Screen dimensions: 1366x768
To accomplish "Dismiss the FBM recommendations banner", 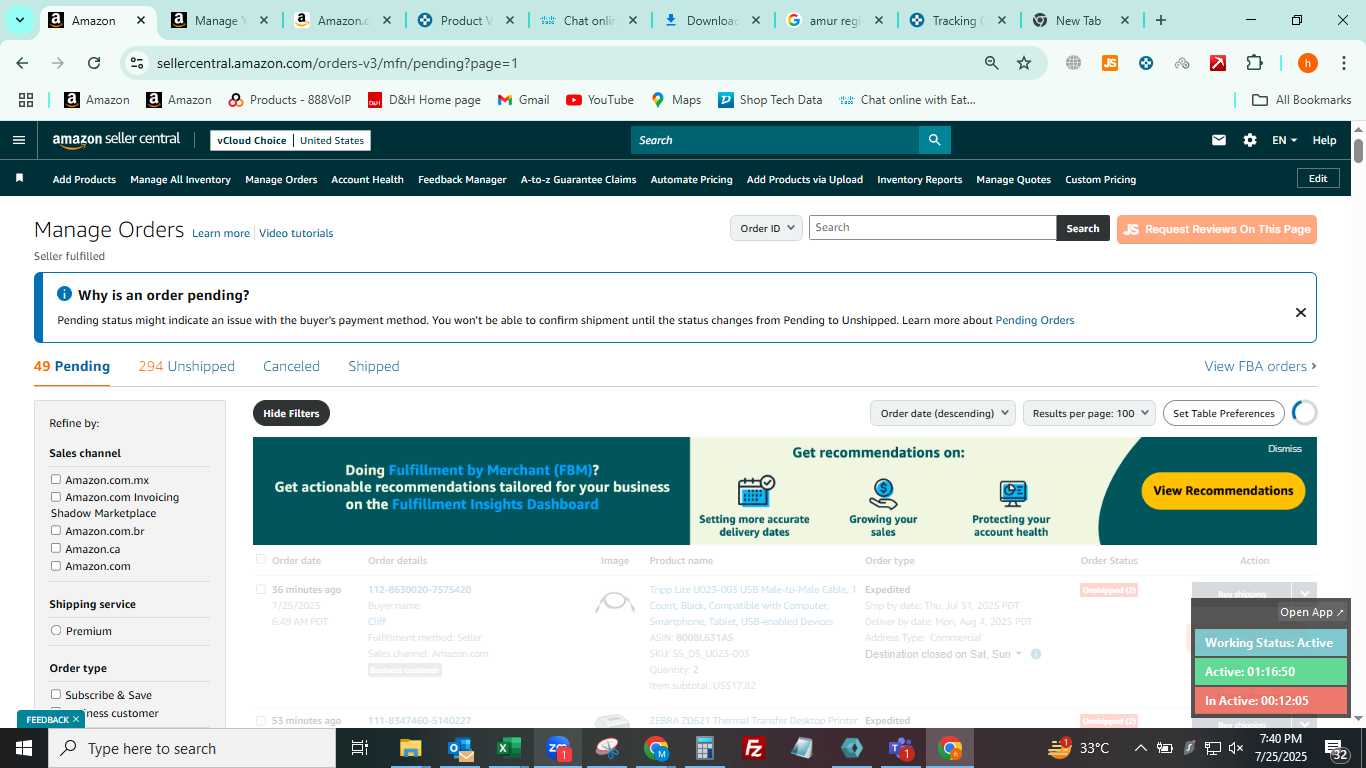I will tap(1285, 448).
